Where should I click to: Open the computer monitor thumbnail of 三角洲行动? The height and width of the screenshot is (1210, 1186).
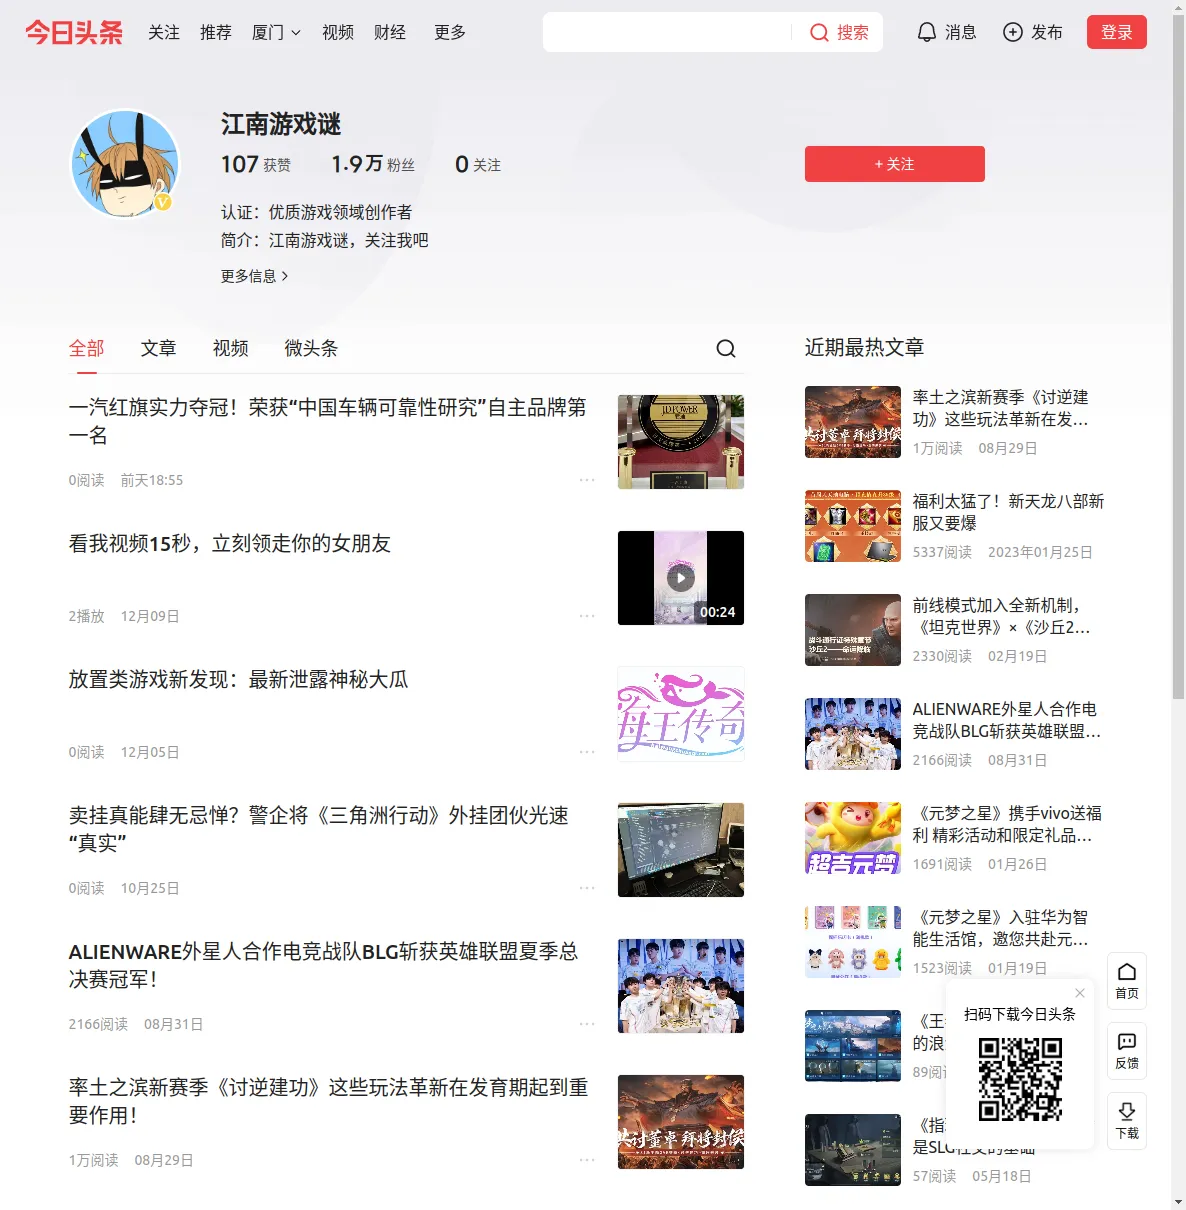[x=681, y=850]
